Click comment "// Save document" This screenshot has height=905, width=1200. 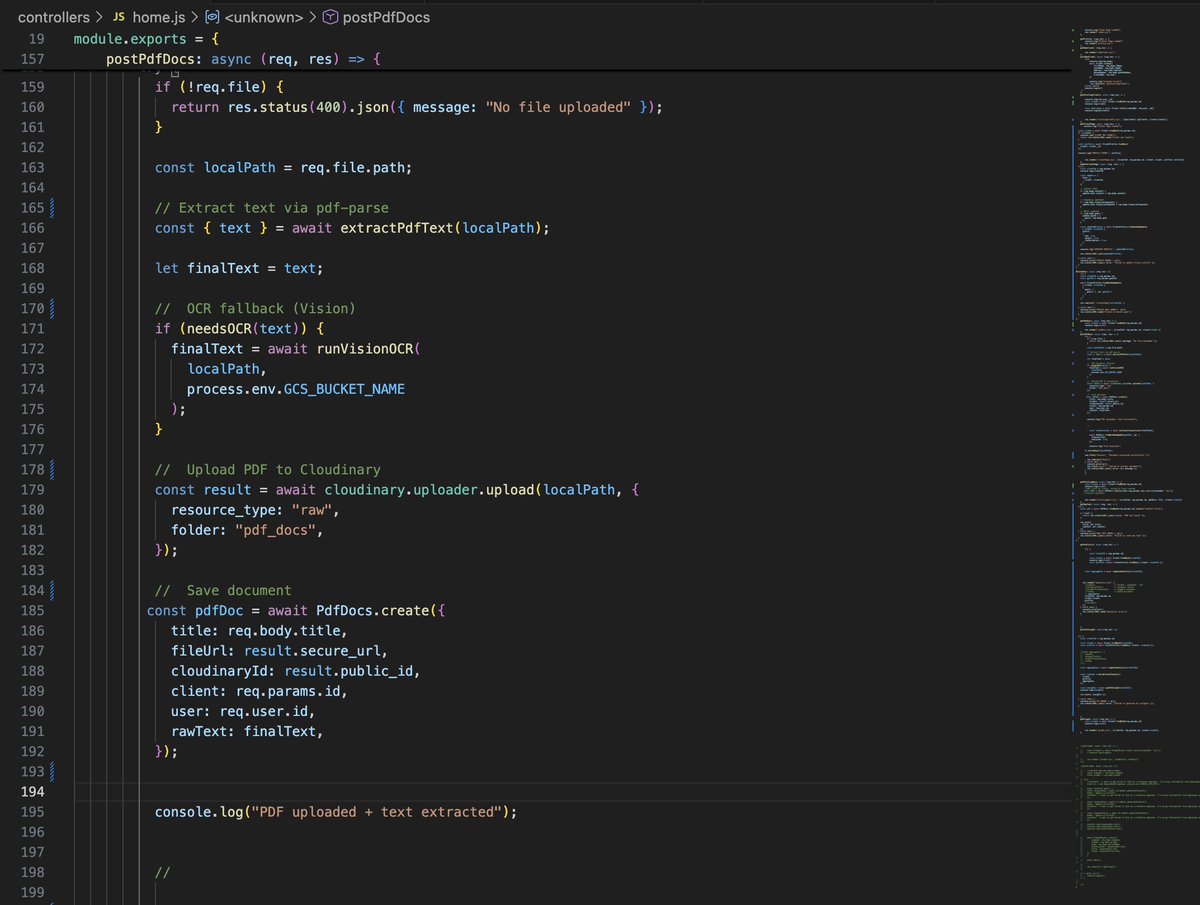tap(223, 590)
